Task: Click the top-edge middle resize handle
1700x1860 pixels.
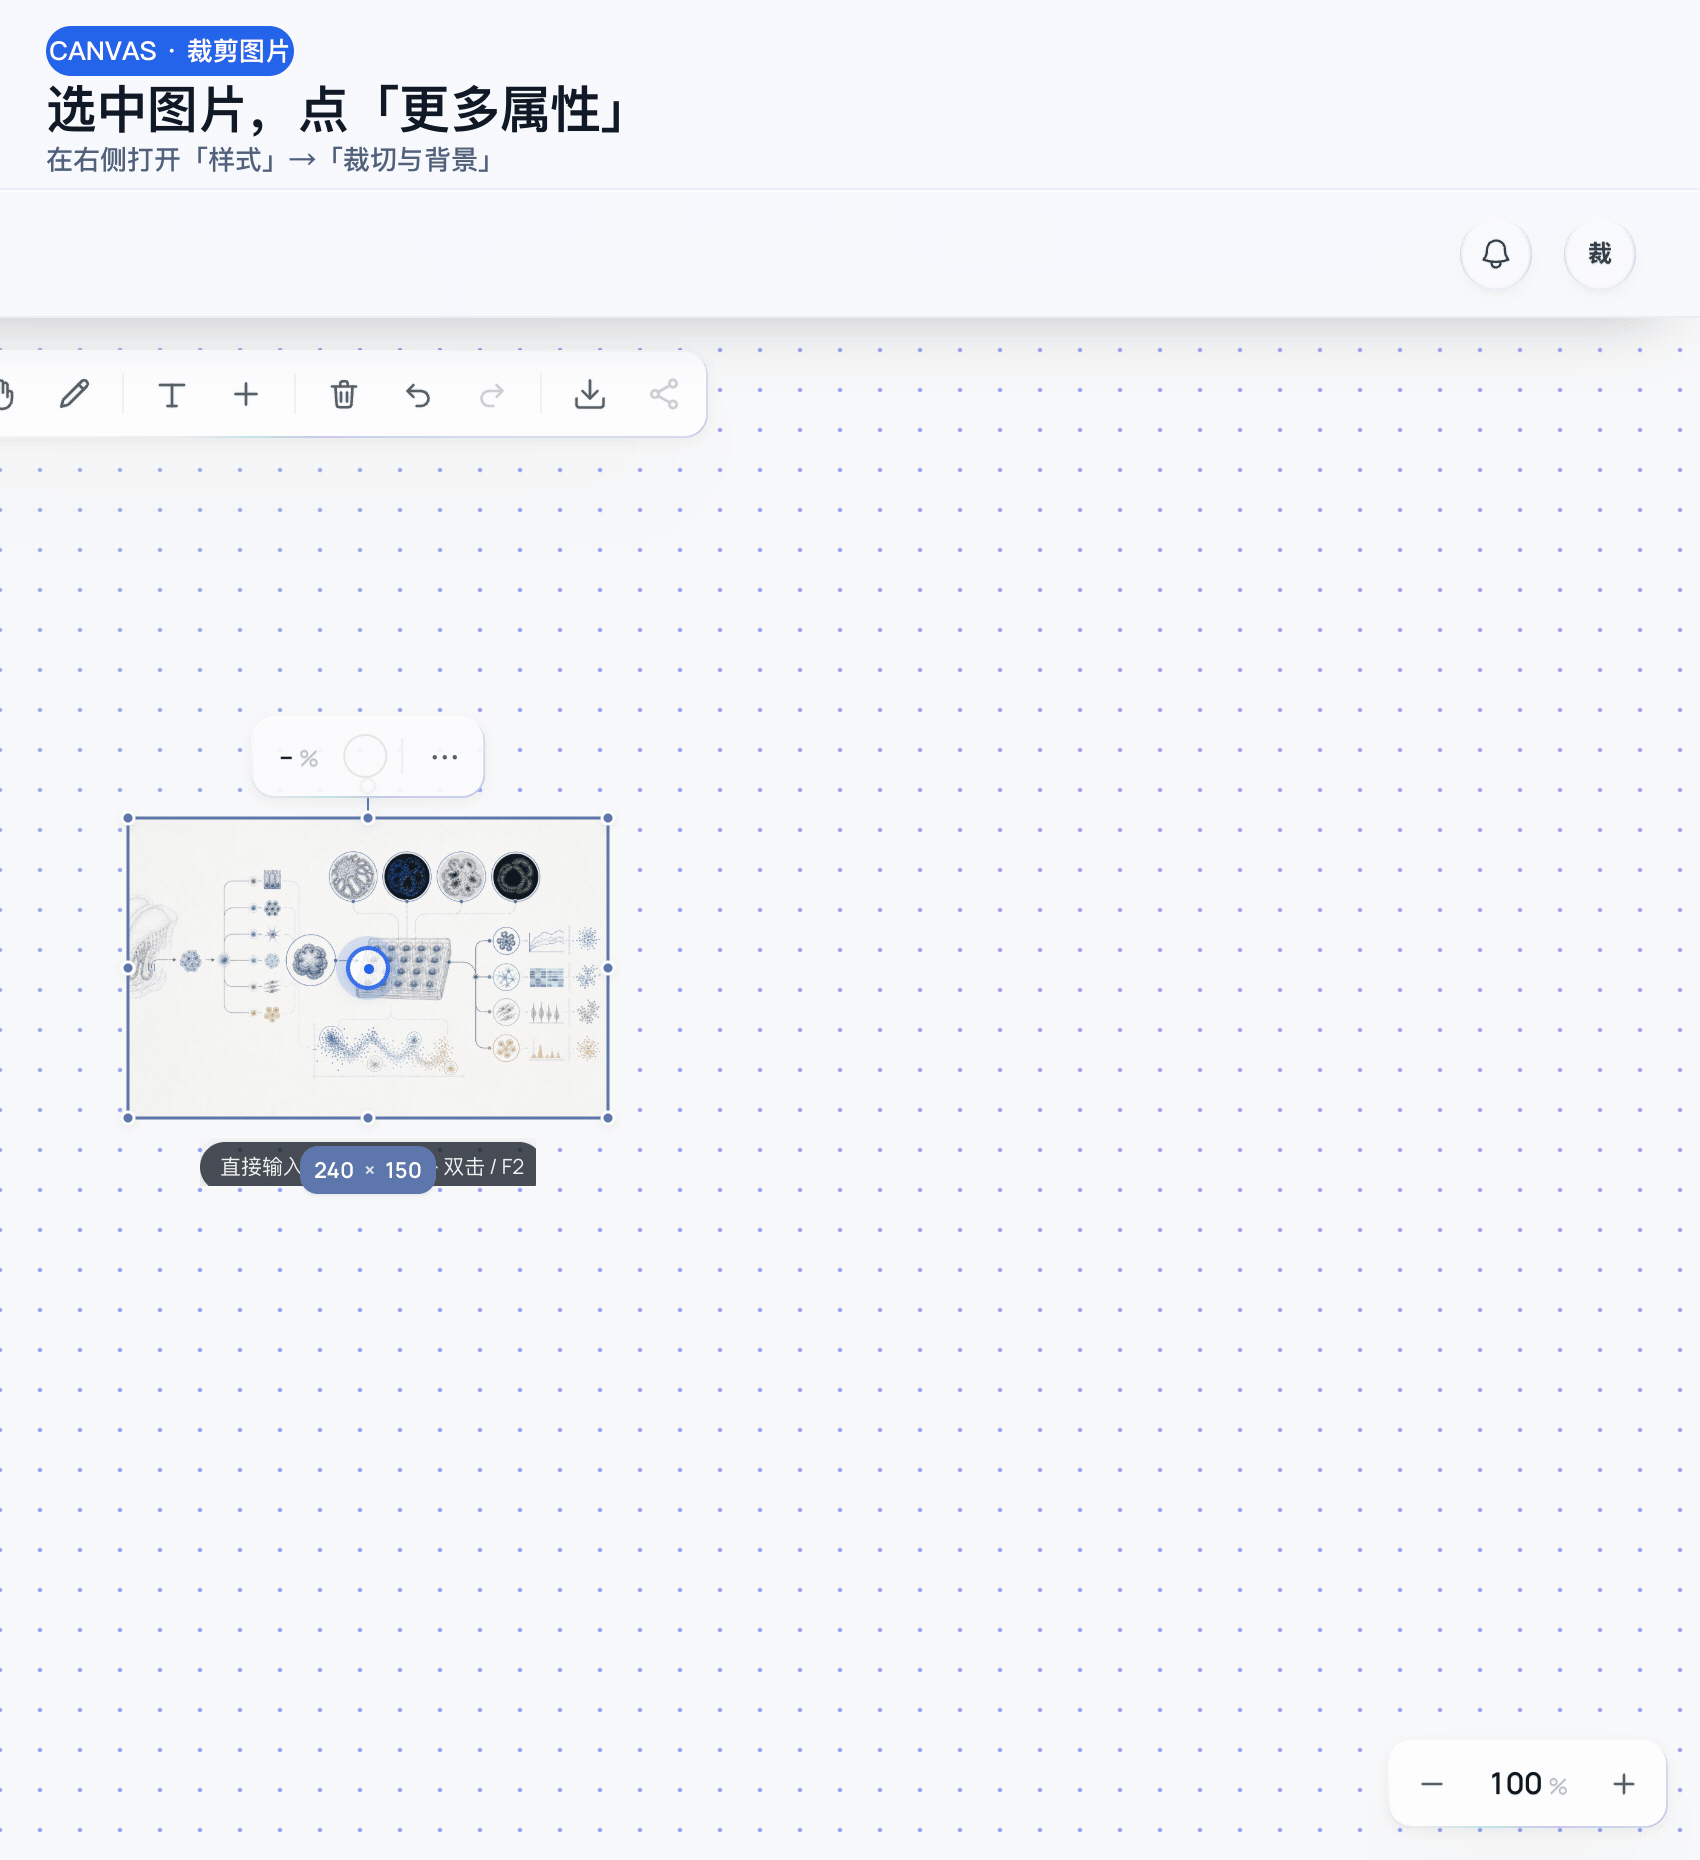Action: point(368,818)
